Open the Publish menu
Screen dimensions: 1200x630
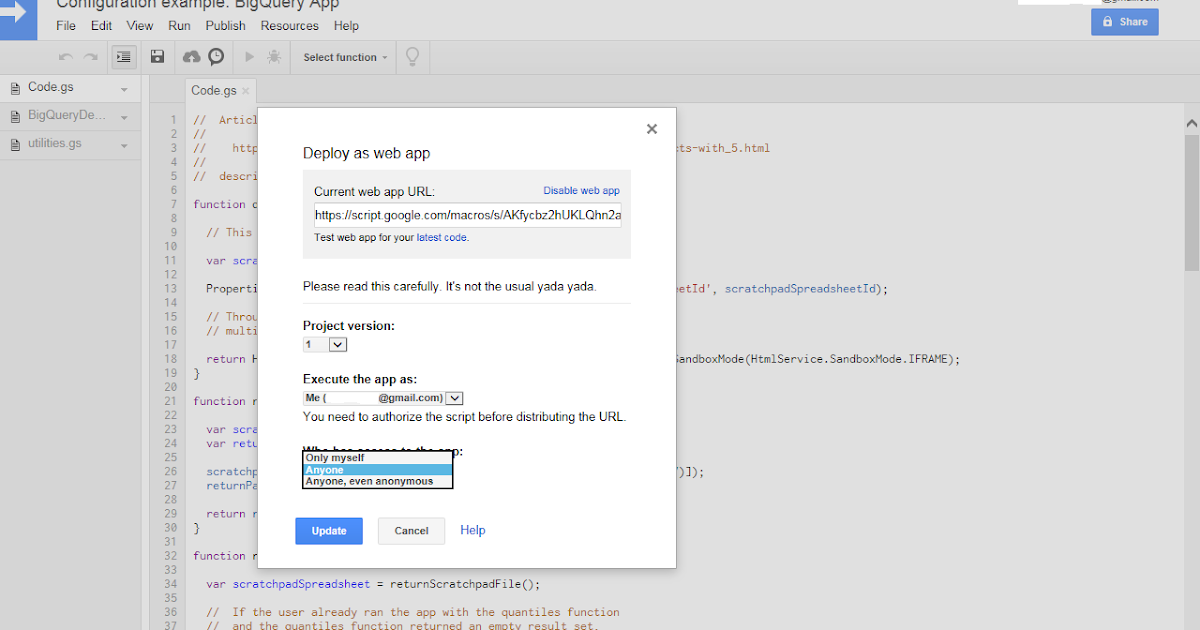click(225, 25)
